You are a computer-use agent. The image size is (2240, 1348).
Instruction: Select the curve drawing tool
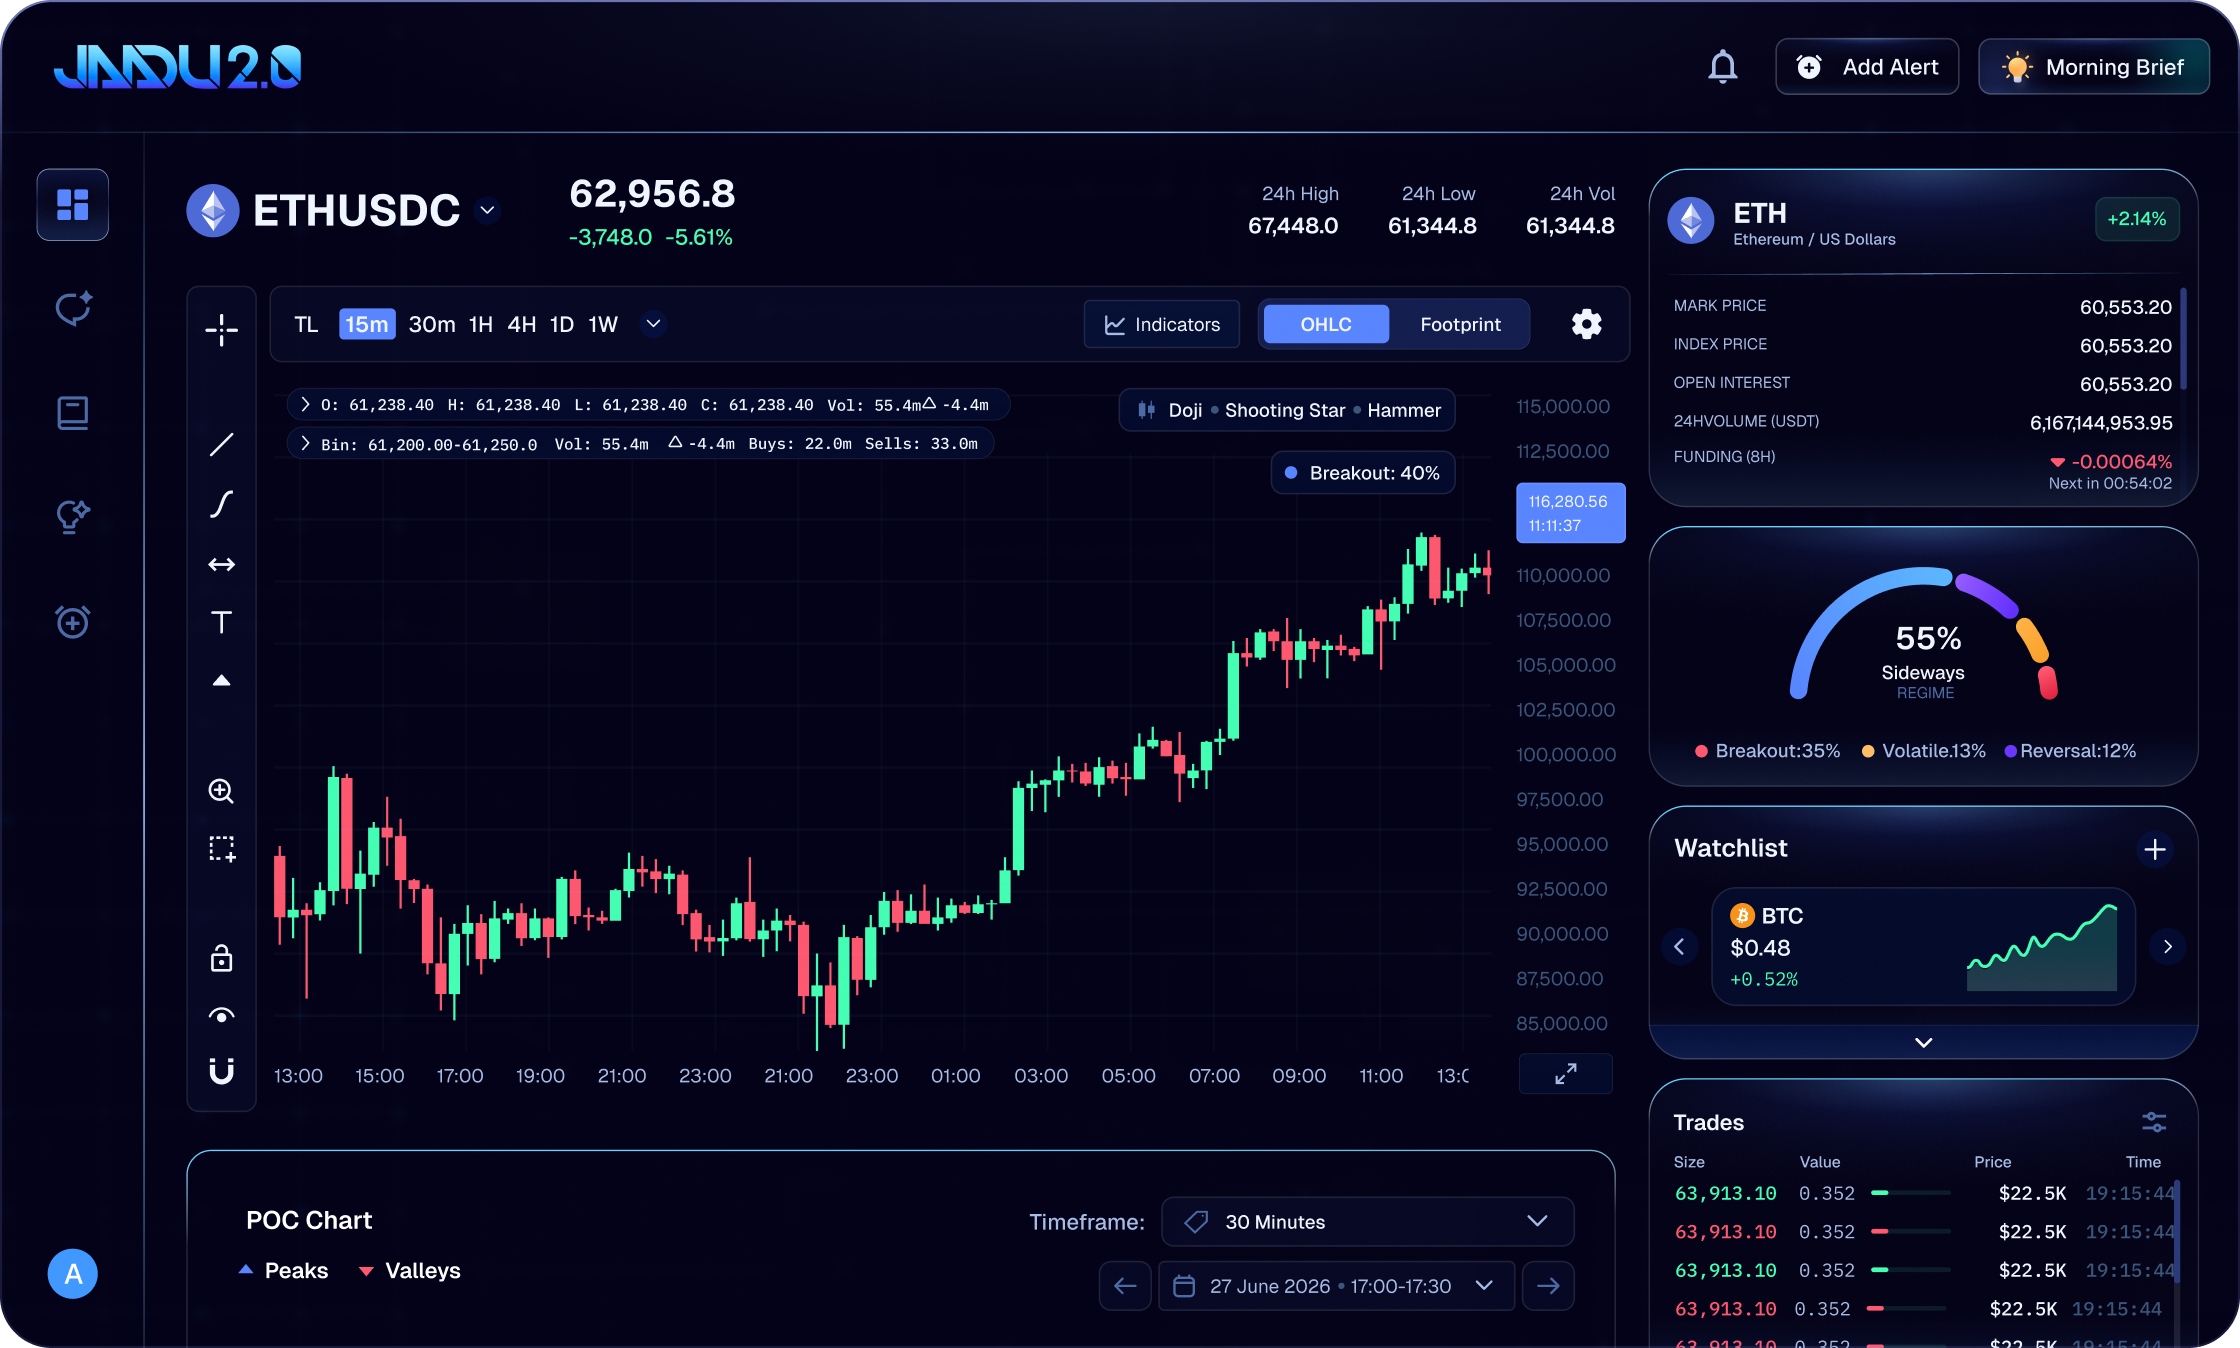coord(221,504)
